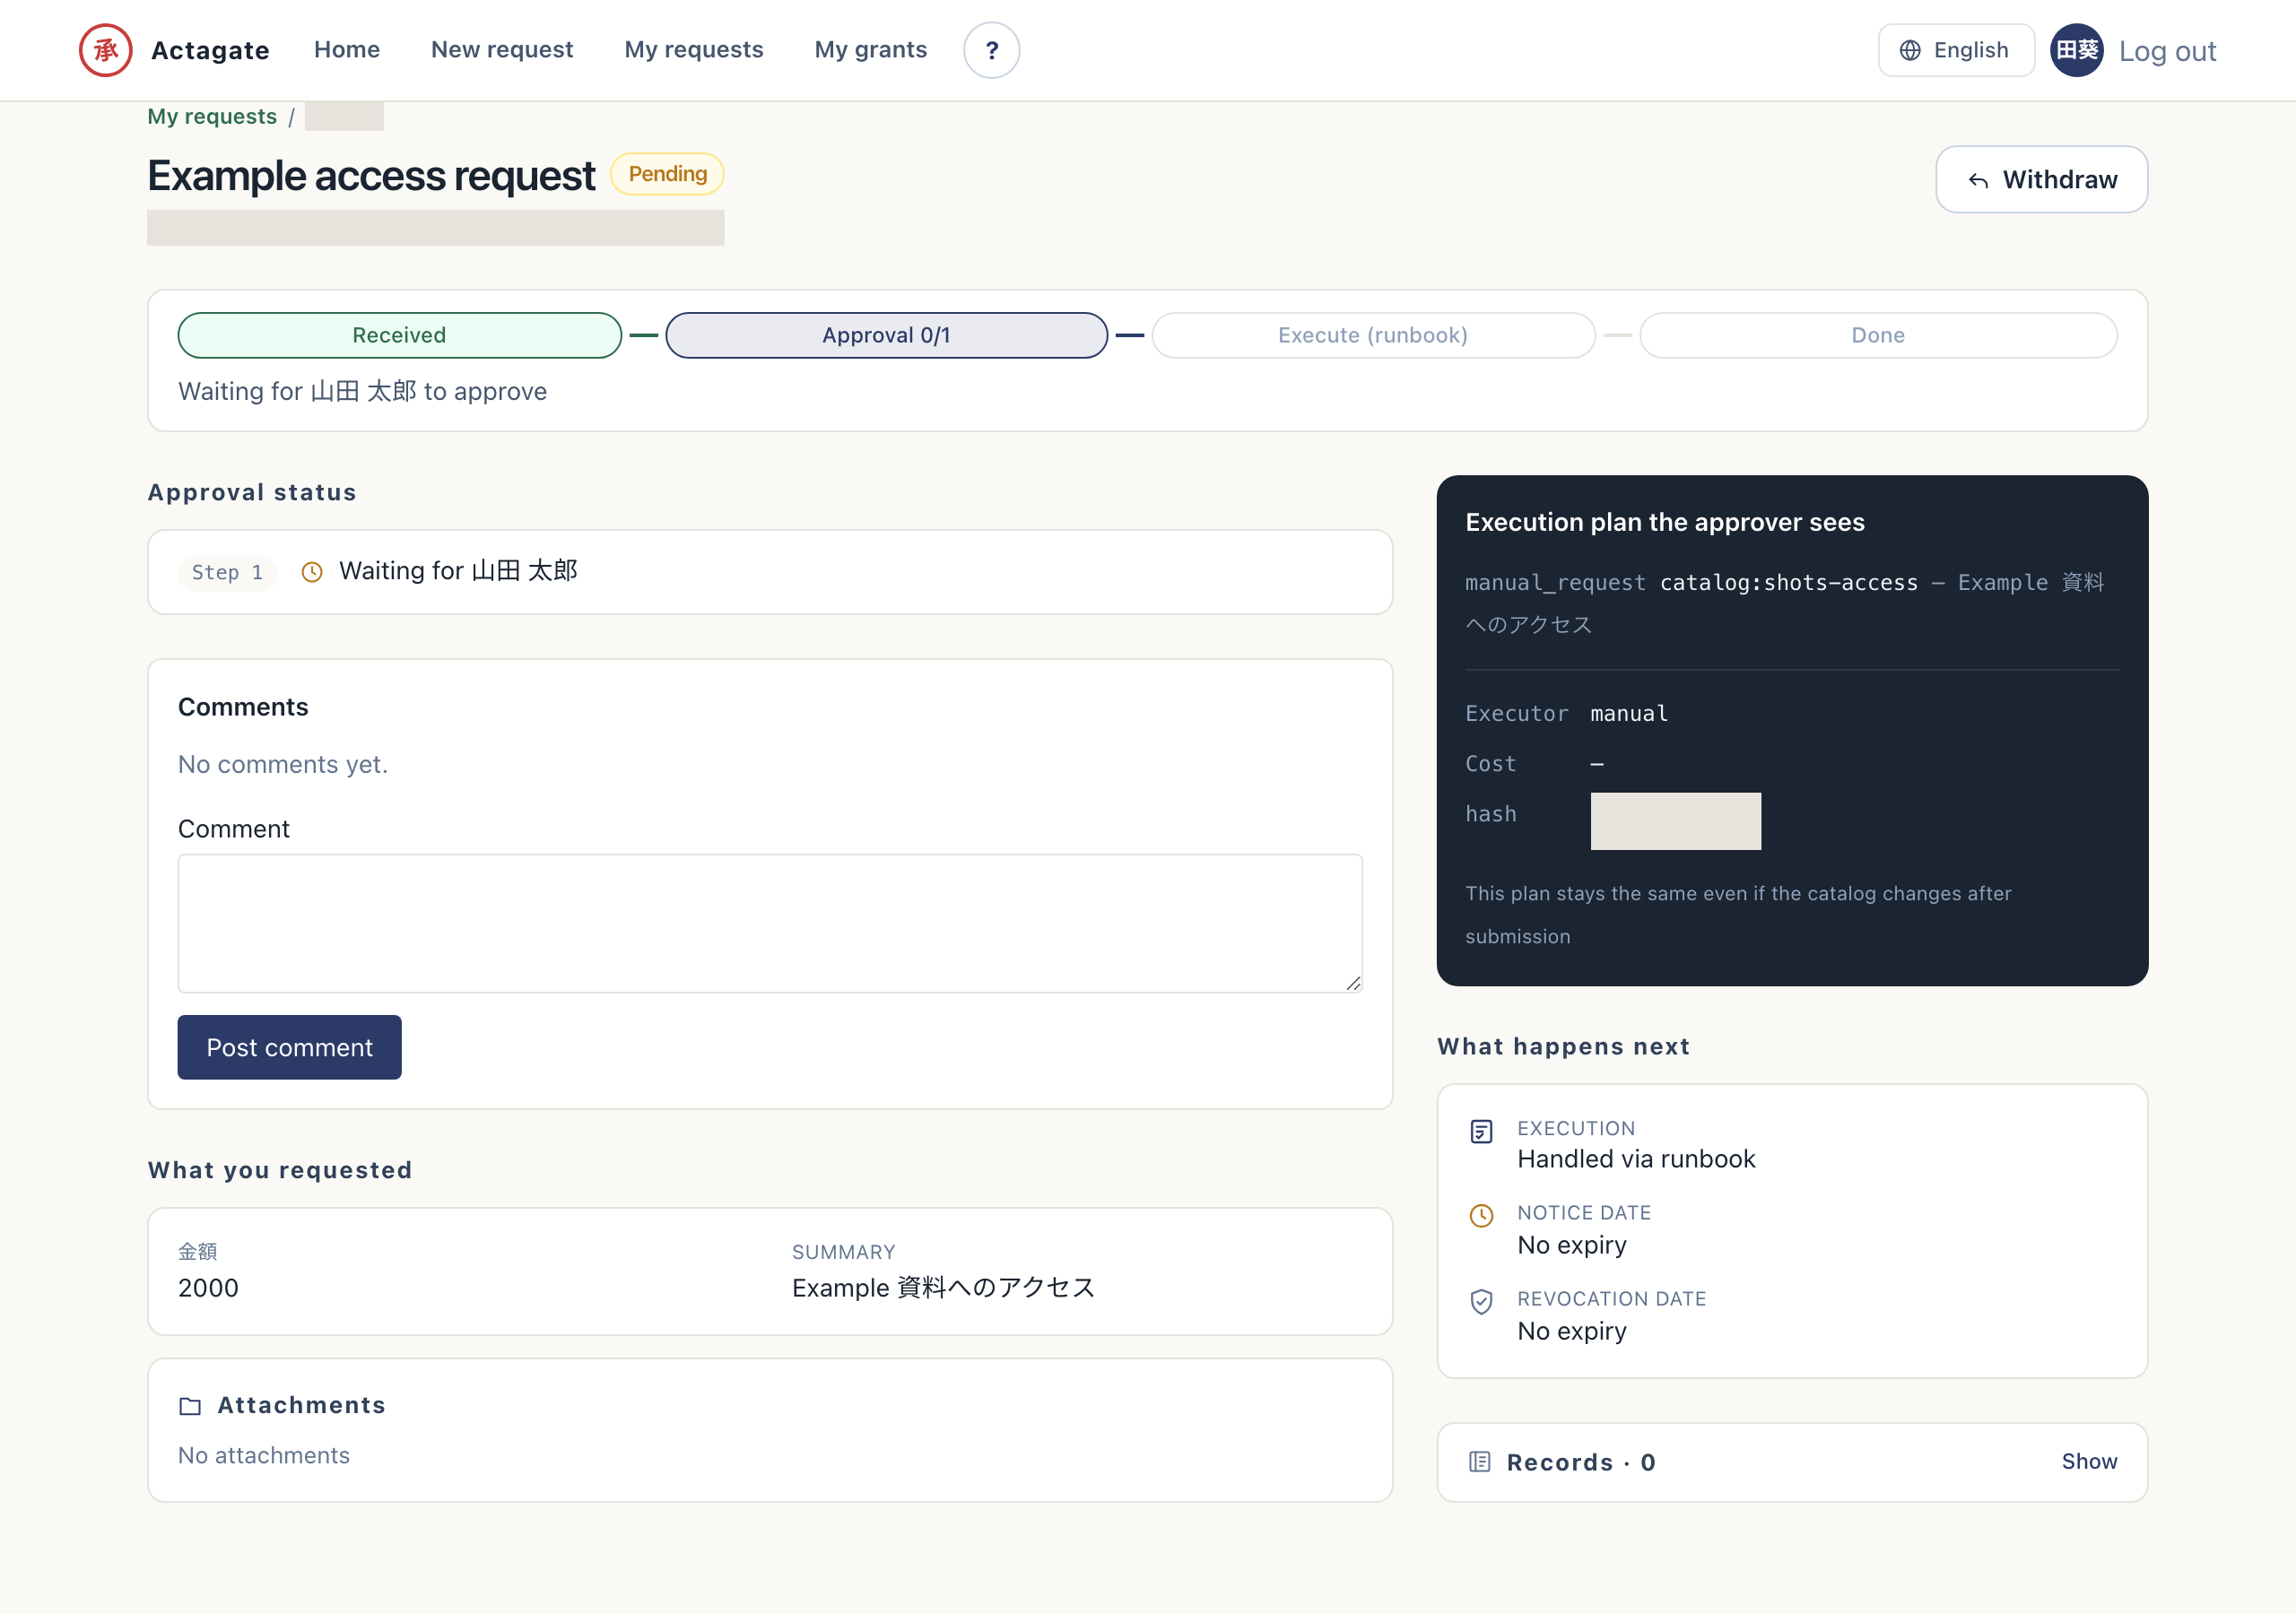This screenshot has height=1614, width=2296.
Task: Click the clock icon beside Step 1
Action: click(312, 572)
